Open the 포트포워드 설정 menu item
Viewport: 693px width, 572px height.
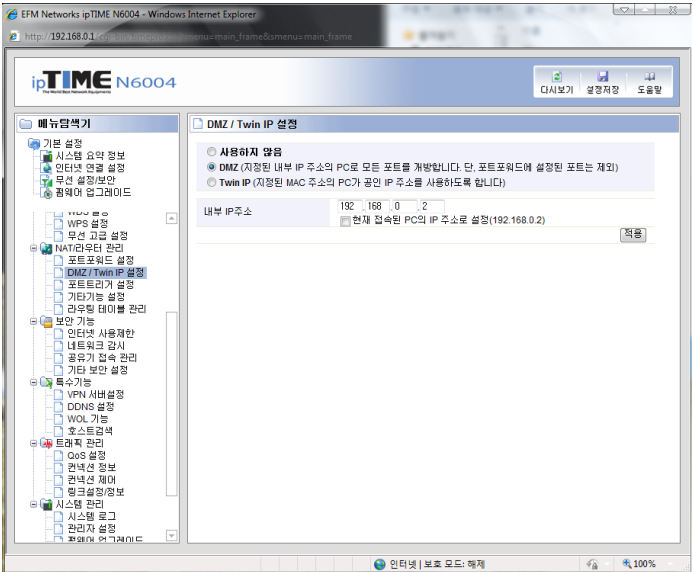click(100, 260)
